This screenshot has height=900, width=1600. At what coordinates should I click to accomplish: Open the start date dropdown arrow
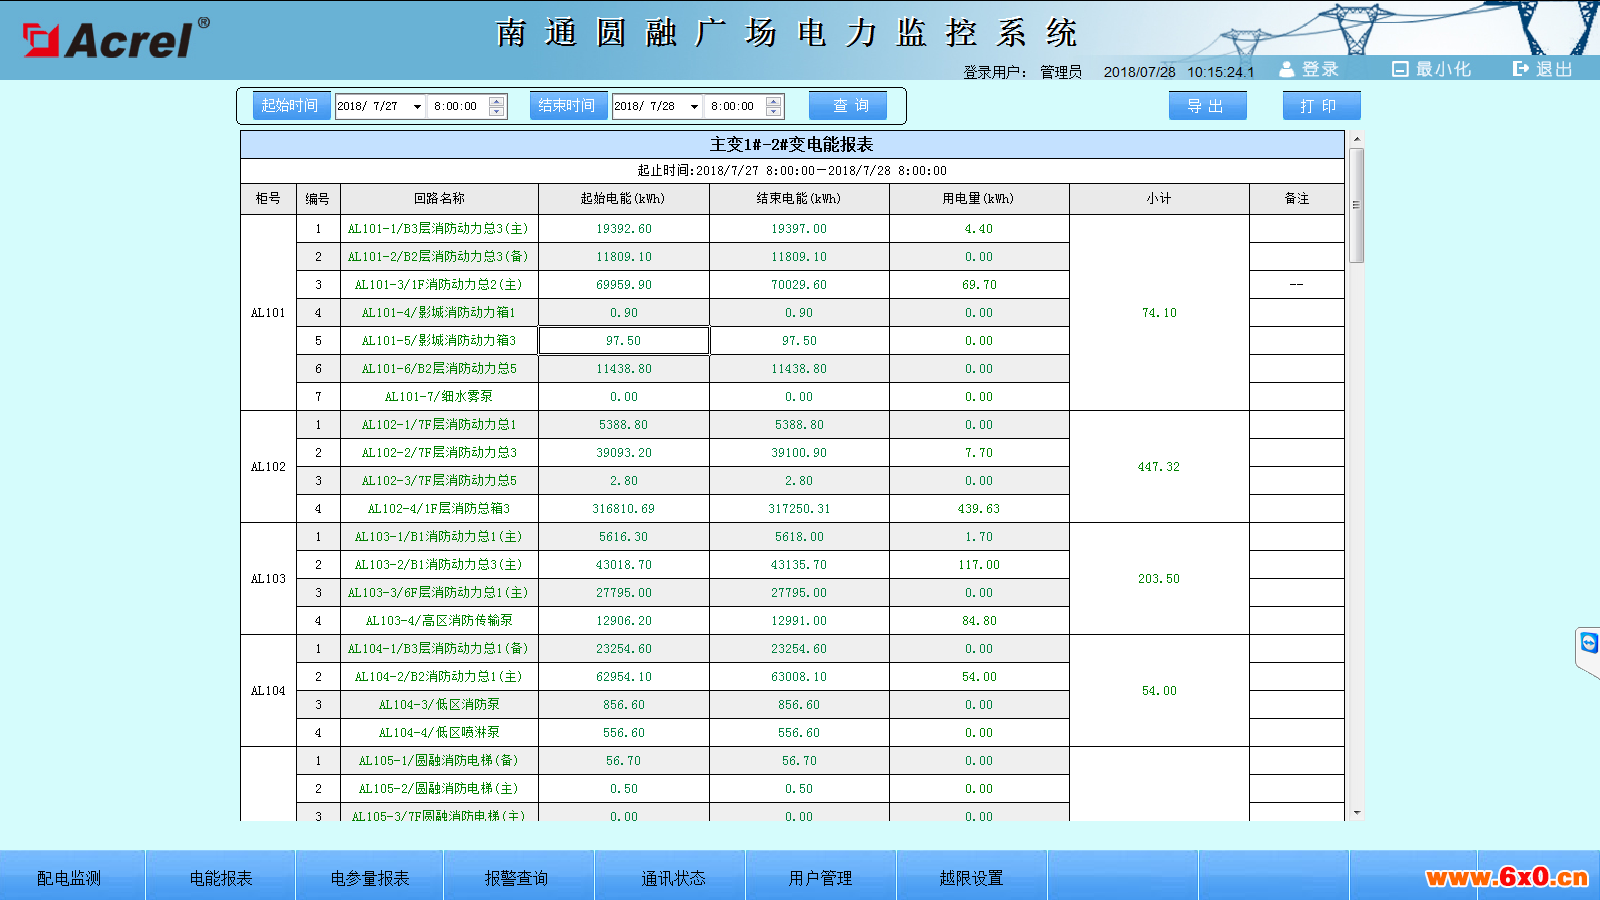[417, 106]
